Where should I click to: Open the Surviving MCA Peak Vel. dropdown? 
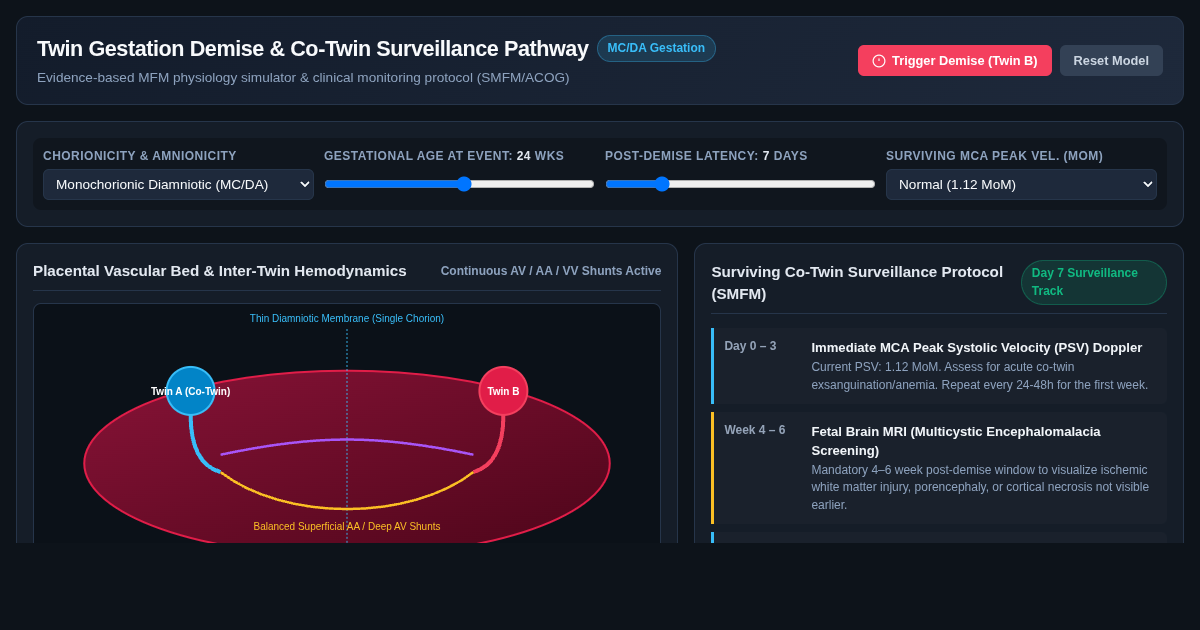pyautogui.click(x=1021, y=184)
